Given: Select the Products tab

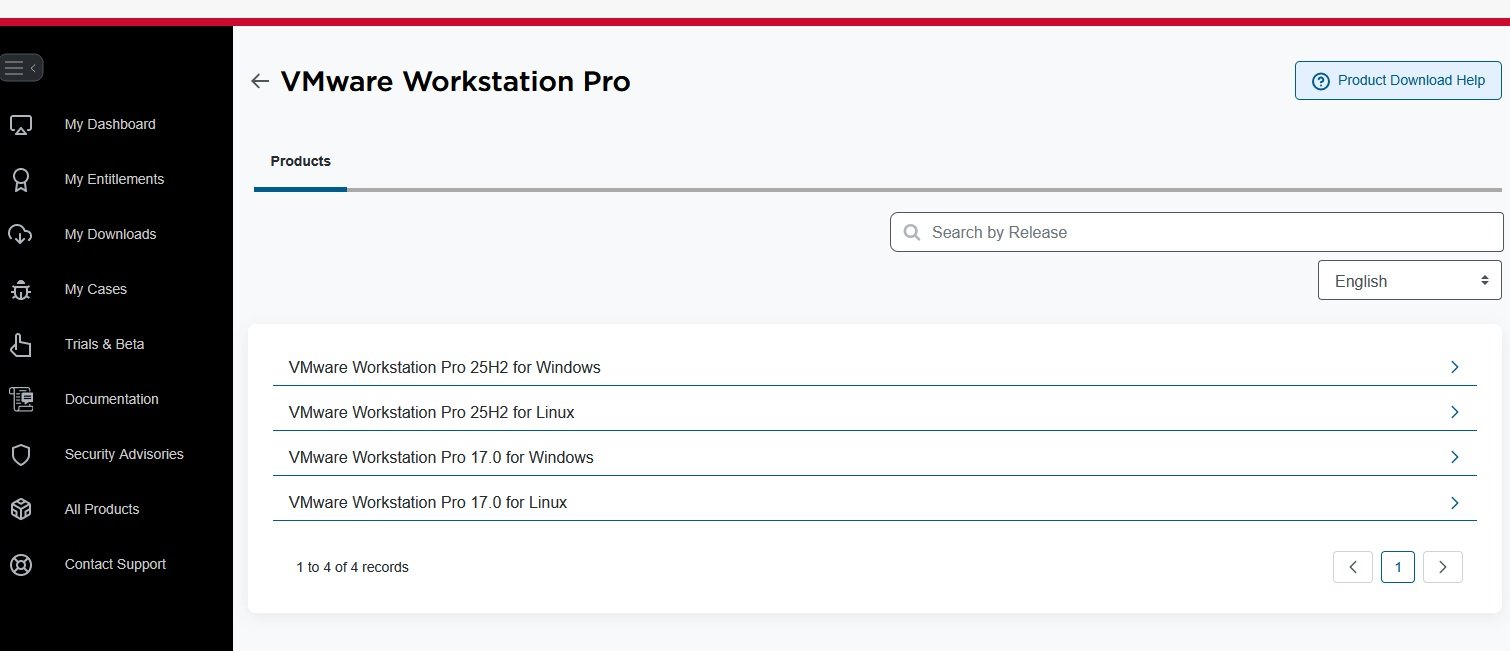Looking at the screenshot, I should pyautogui.click(x=300, y=161).
